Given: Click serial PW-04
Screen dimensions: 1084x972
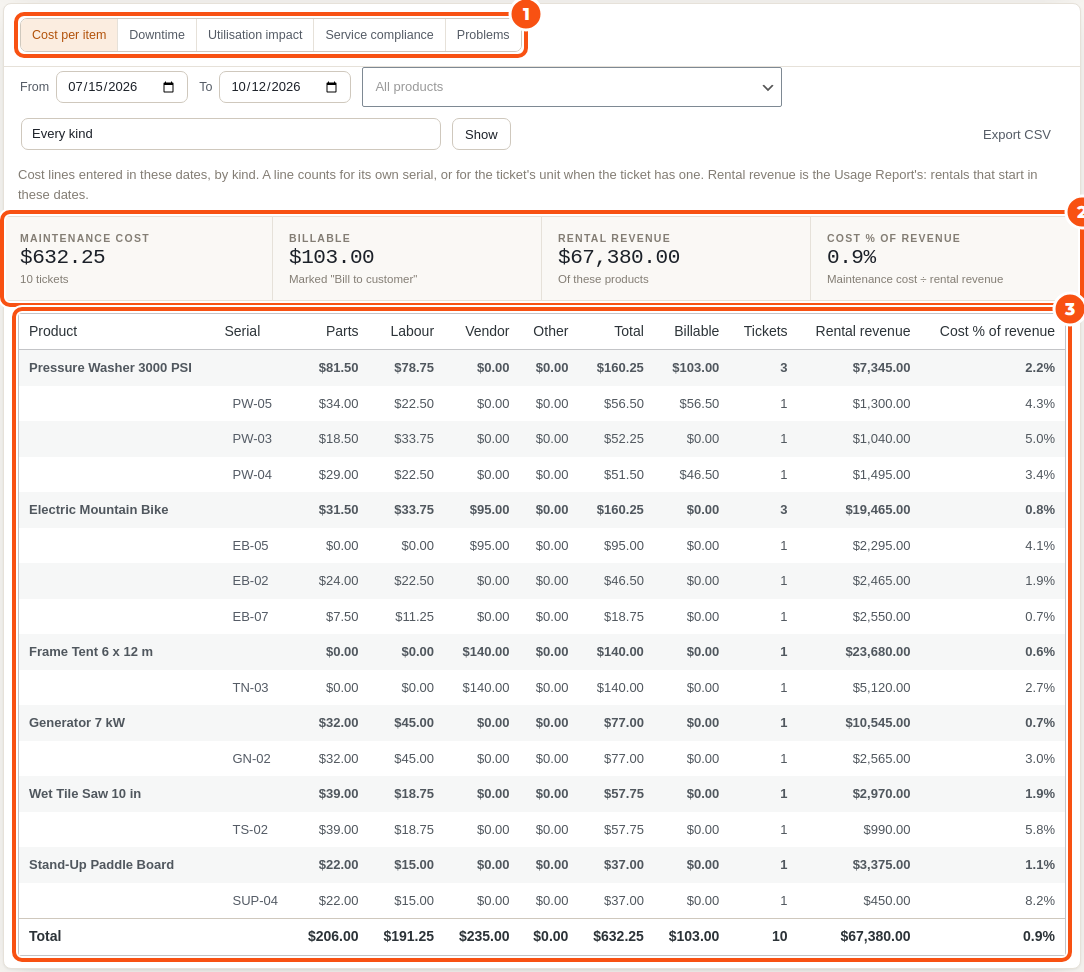Looking at the screenshot, I should tap(252, 475).
